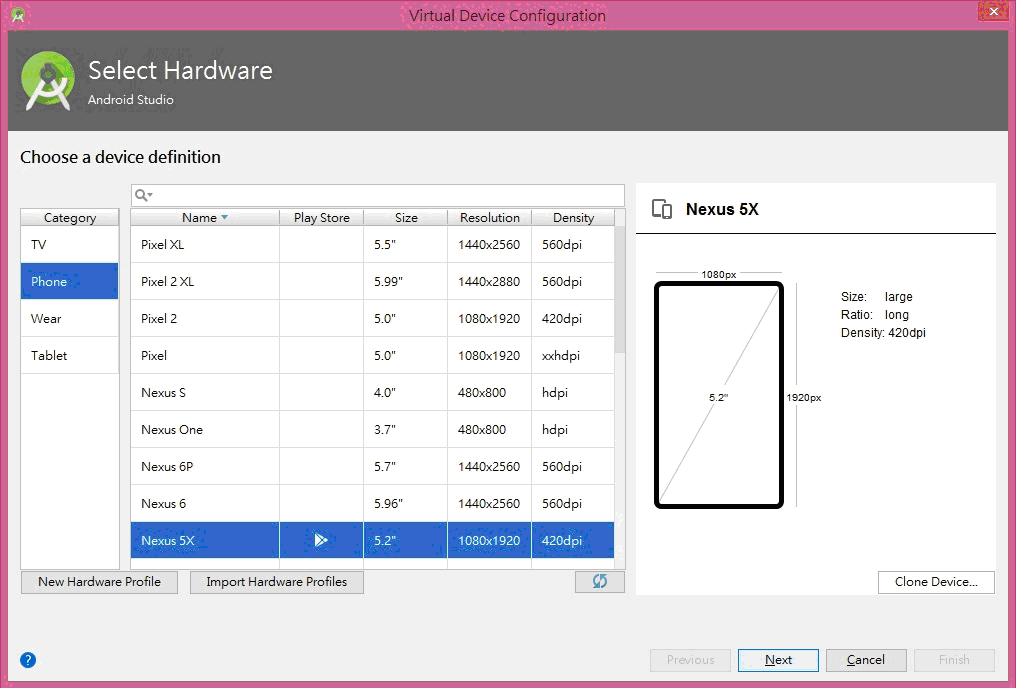The width and height of the screenshot is (1016, 688).
Task: Click the Ratio: long preview text
Action: click(875, 314)
